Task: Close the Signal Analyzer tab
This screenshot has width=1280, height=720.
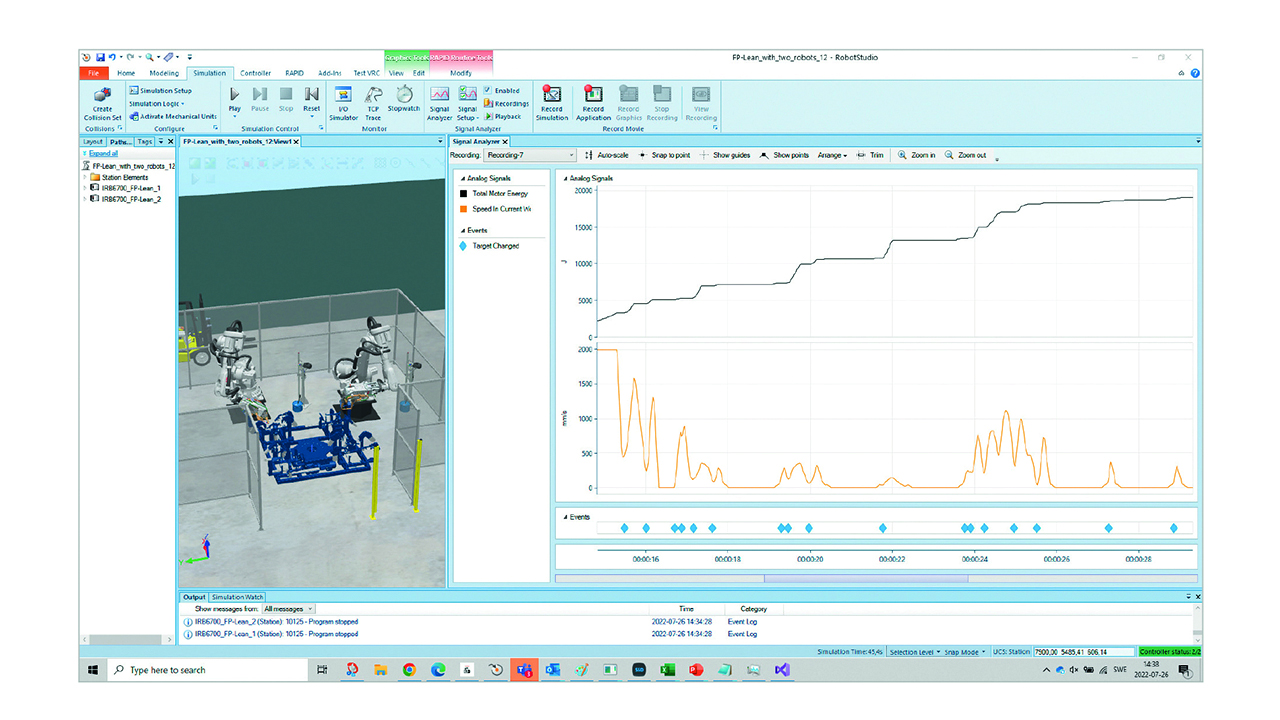Action: tap(507, 142)
